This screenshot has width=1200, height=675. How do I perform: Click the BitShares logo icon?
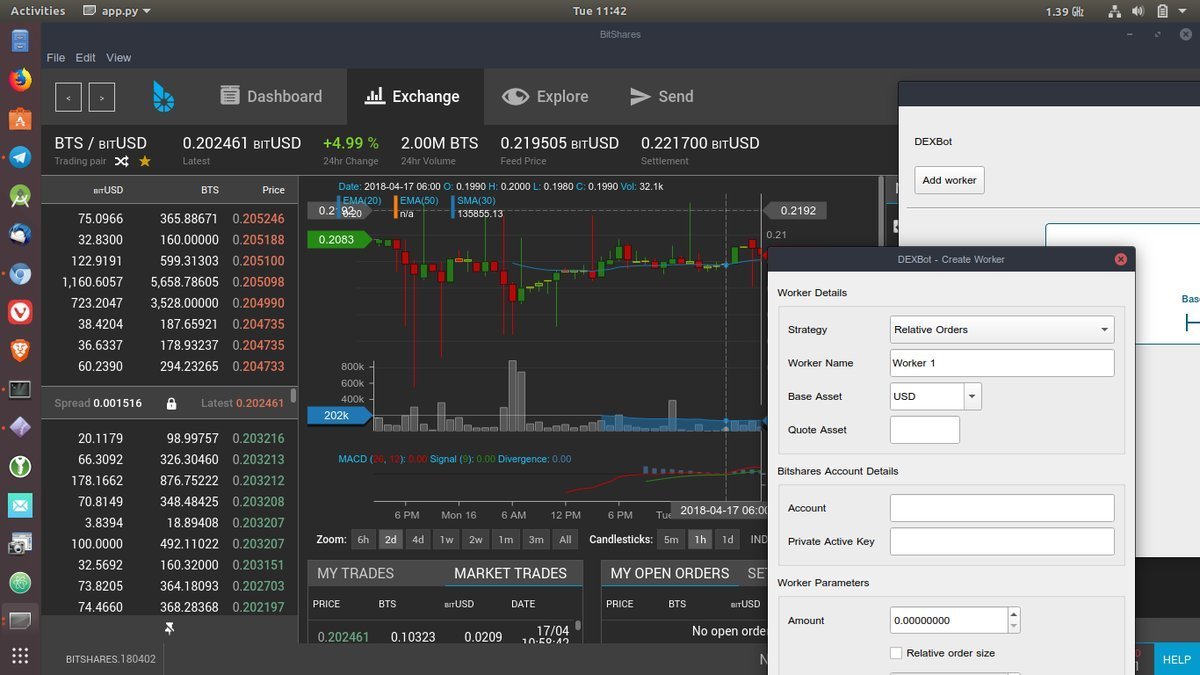pyautogui.click(x=163, y=97)
